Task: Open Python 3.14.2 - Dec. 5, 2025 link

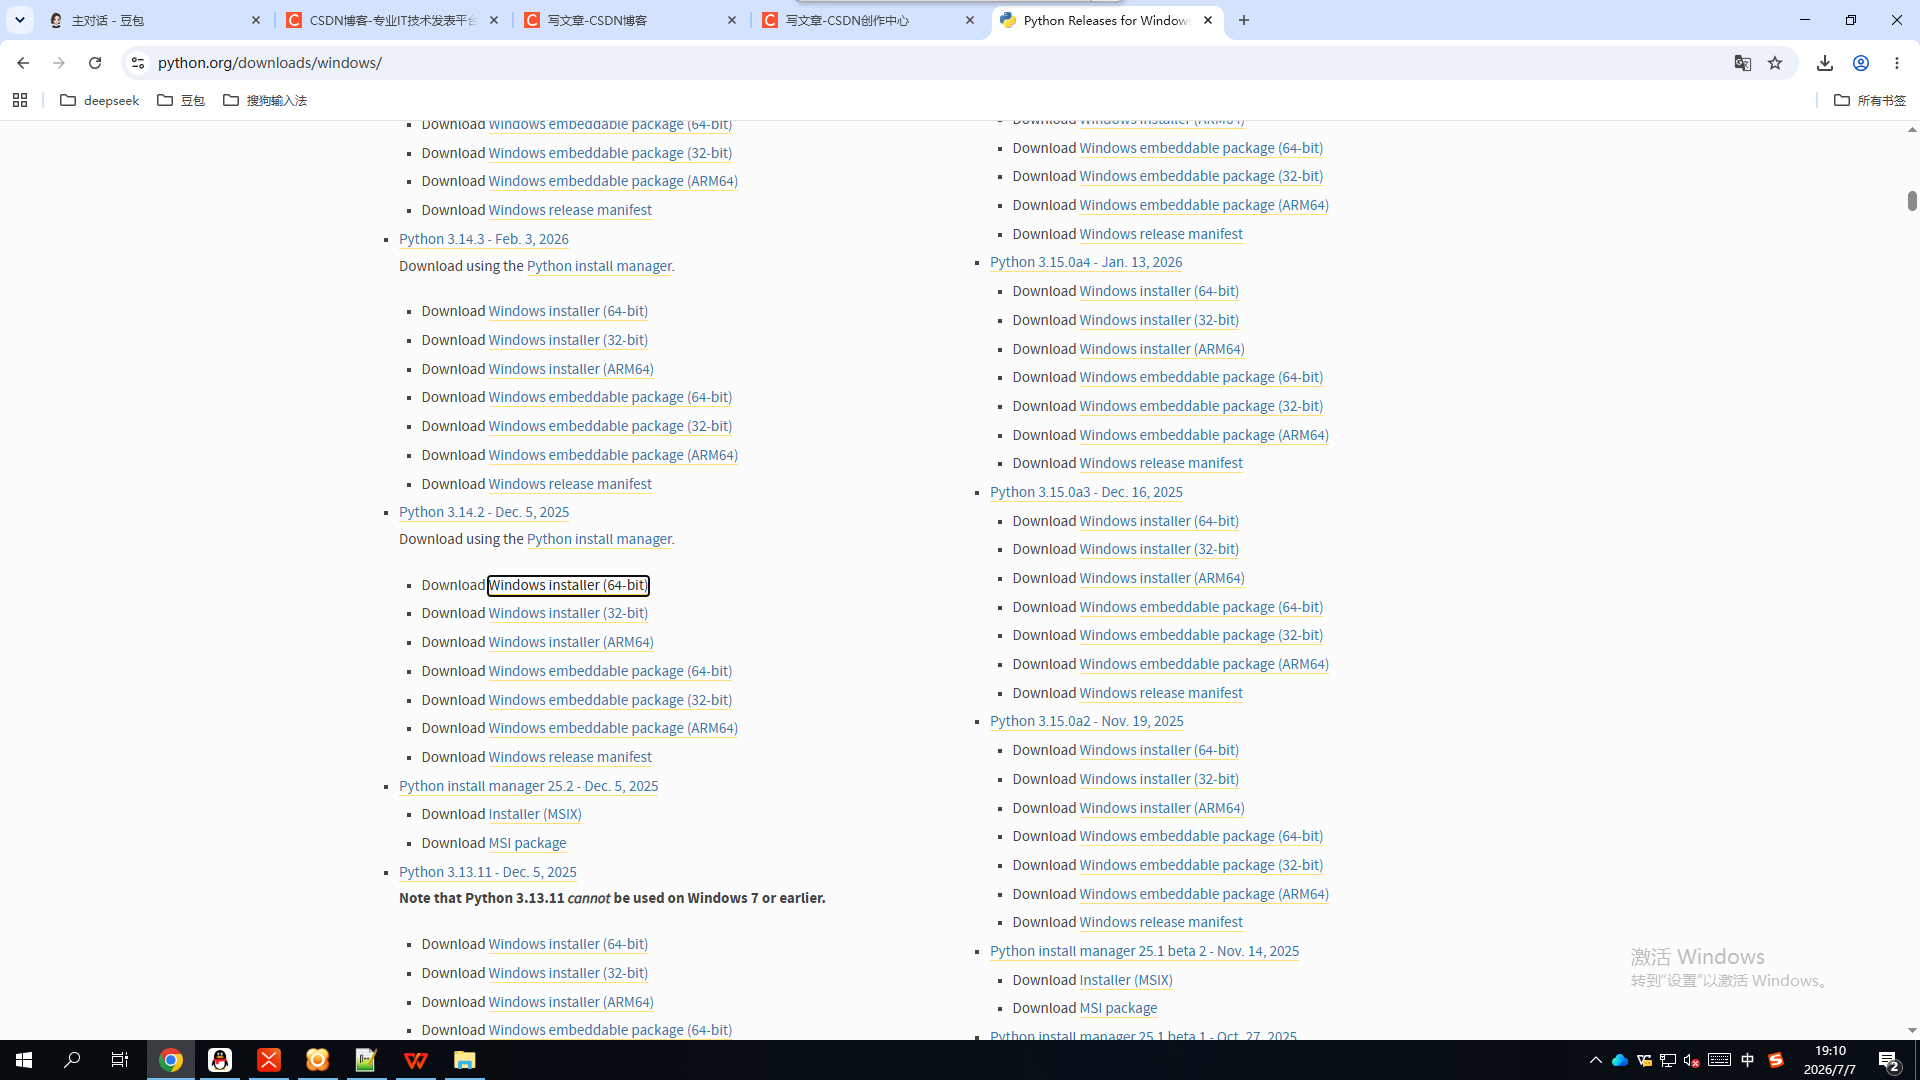Action: 484,512
